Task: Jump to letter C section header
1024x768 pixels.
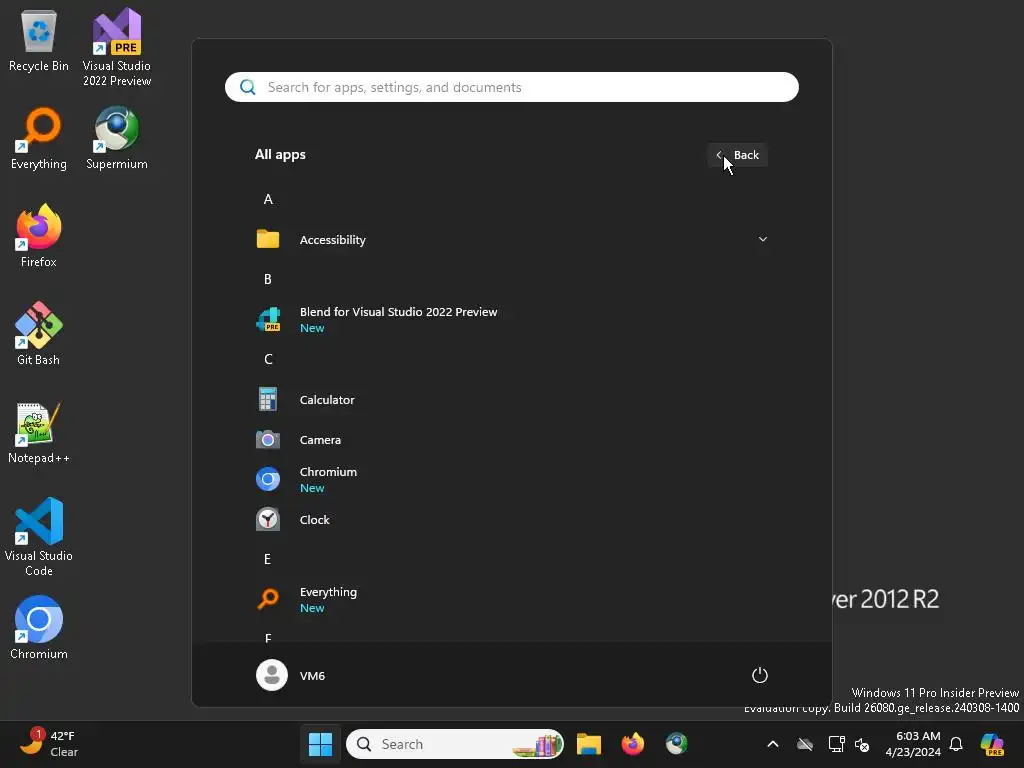Action: (268, 359)
